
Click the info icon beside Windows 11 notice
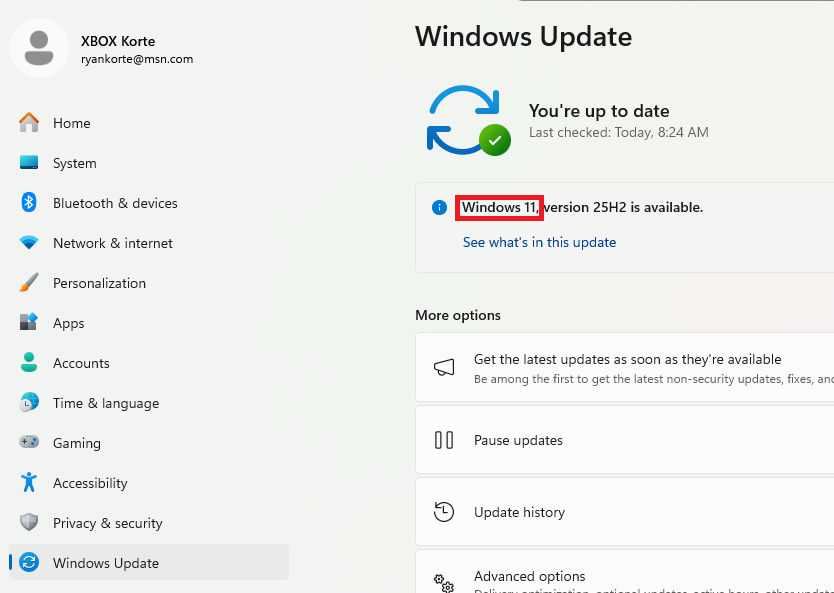[x=439, y=208]
